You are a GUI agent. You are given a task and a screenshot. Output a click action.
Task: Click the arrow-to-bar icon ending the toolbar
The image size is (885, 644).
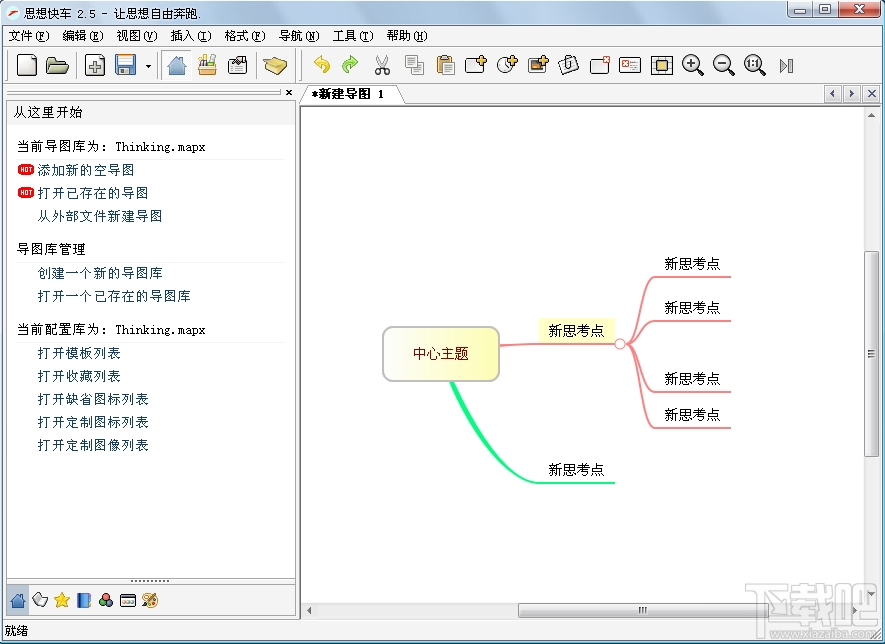click(x=786, y=66)
